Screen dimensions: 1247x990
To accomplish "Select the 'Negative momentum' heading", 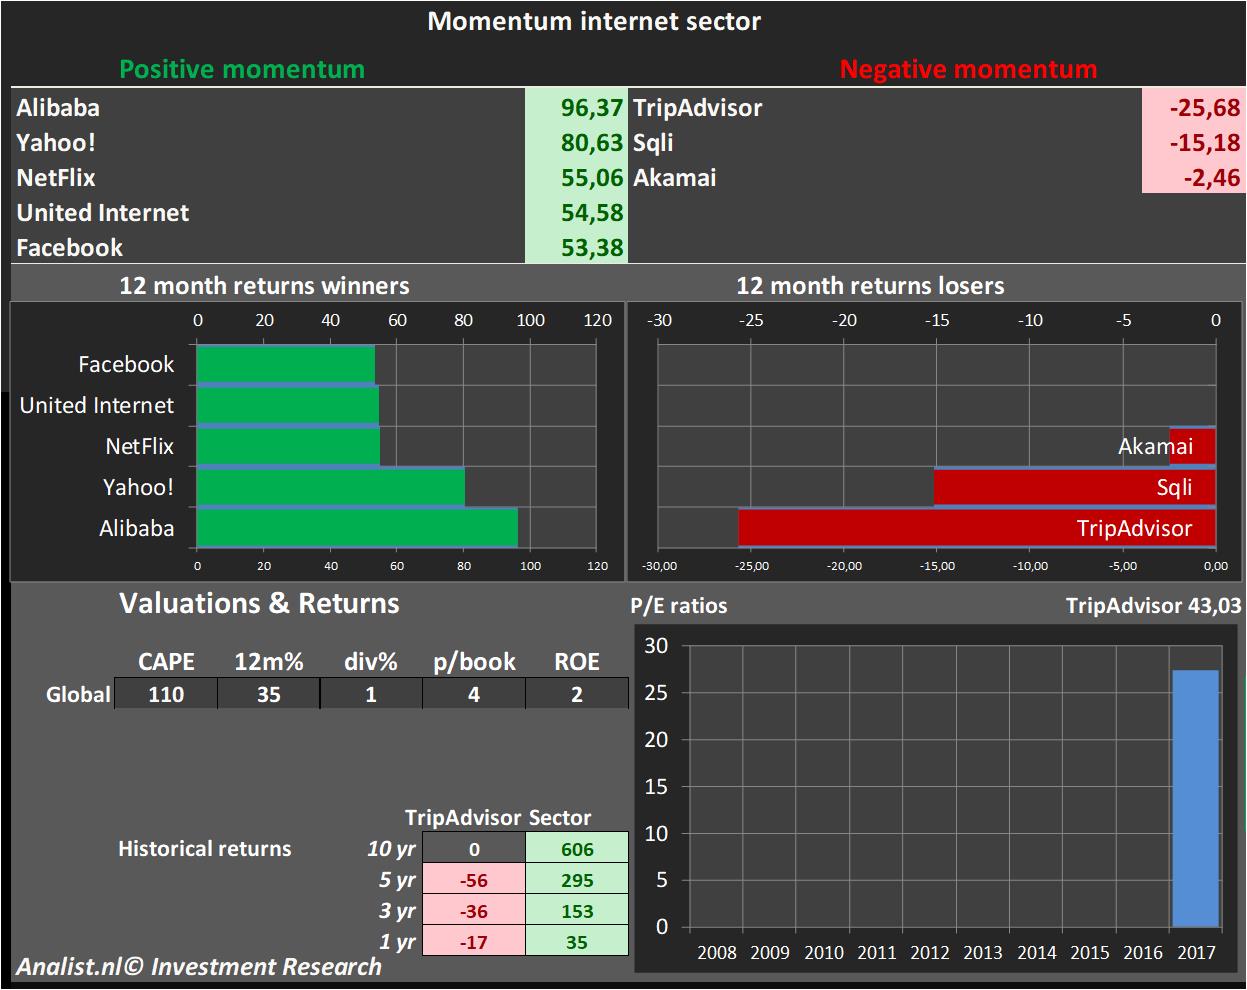I will [x=968, y=69].
